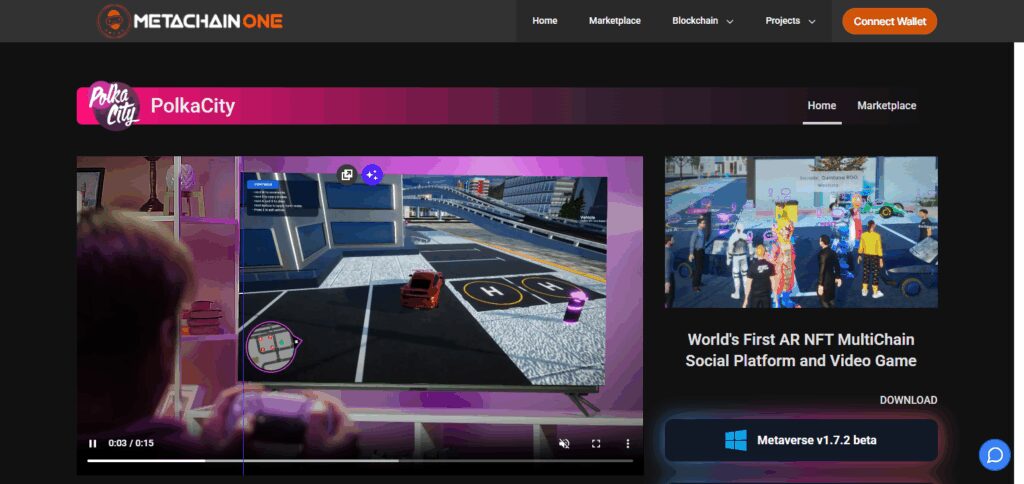
Task: Expand the Blockchain dropdown menu
Action: click(x=703, y=21)
